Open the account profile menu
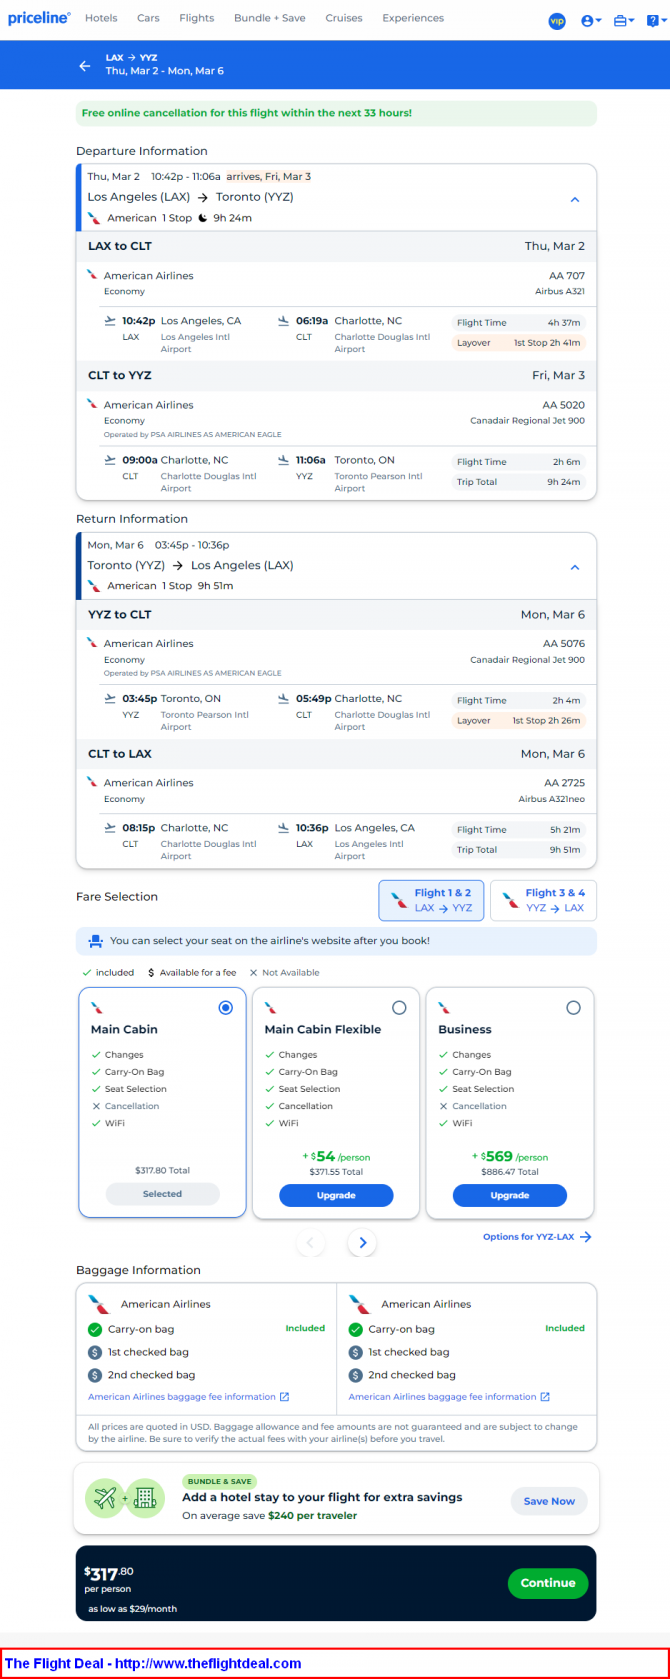Viewport: 670px width, 1679px height. [x=591, y=20]
